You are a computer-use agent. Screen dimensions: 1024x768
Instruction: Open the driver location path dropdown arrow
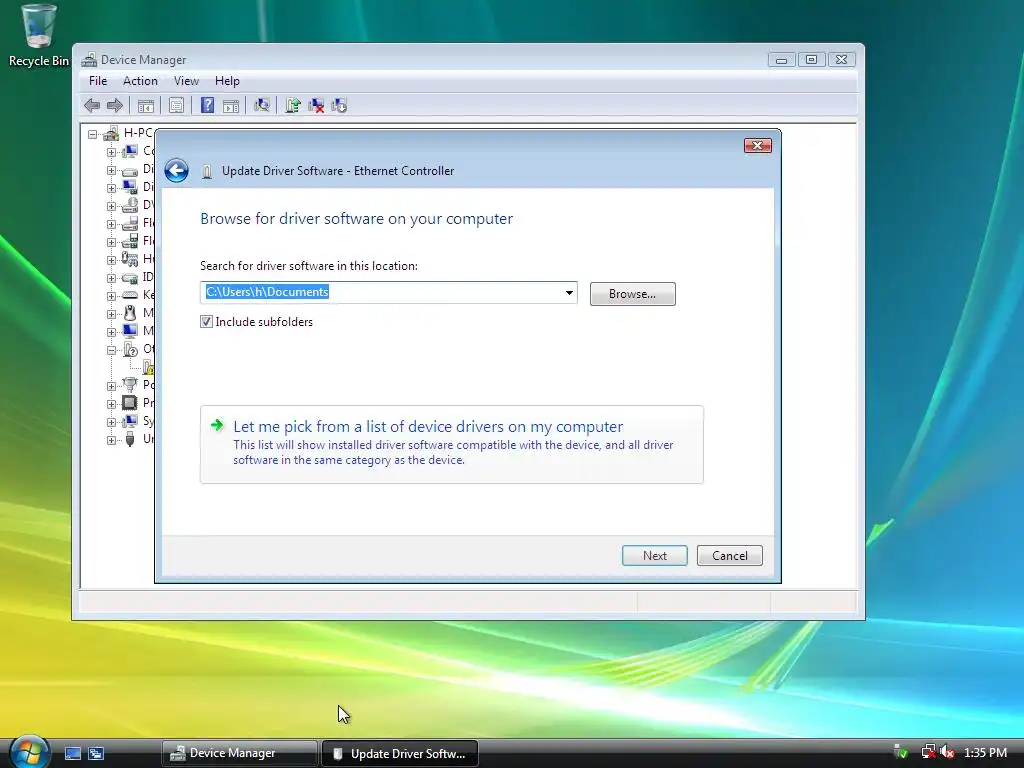tap(569, 293)
